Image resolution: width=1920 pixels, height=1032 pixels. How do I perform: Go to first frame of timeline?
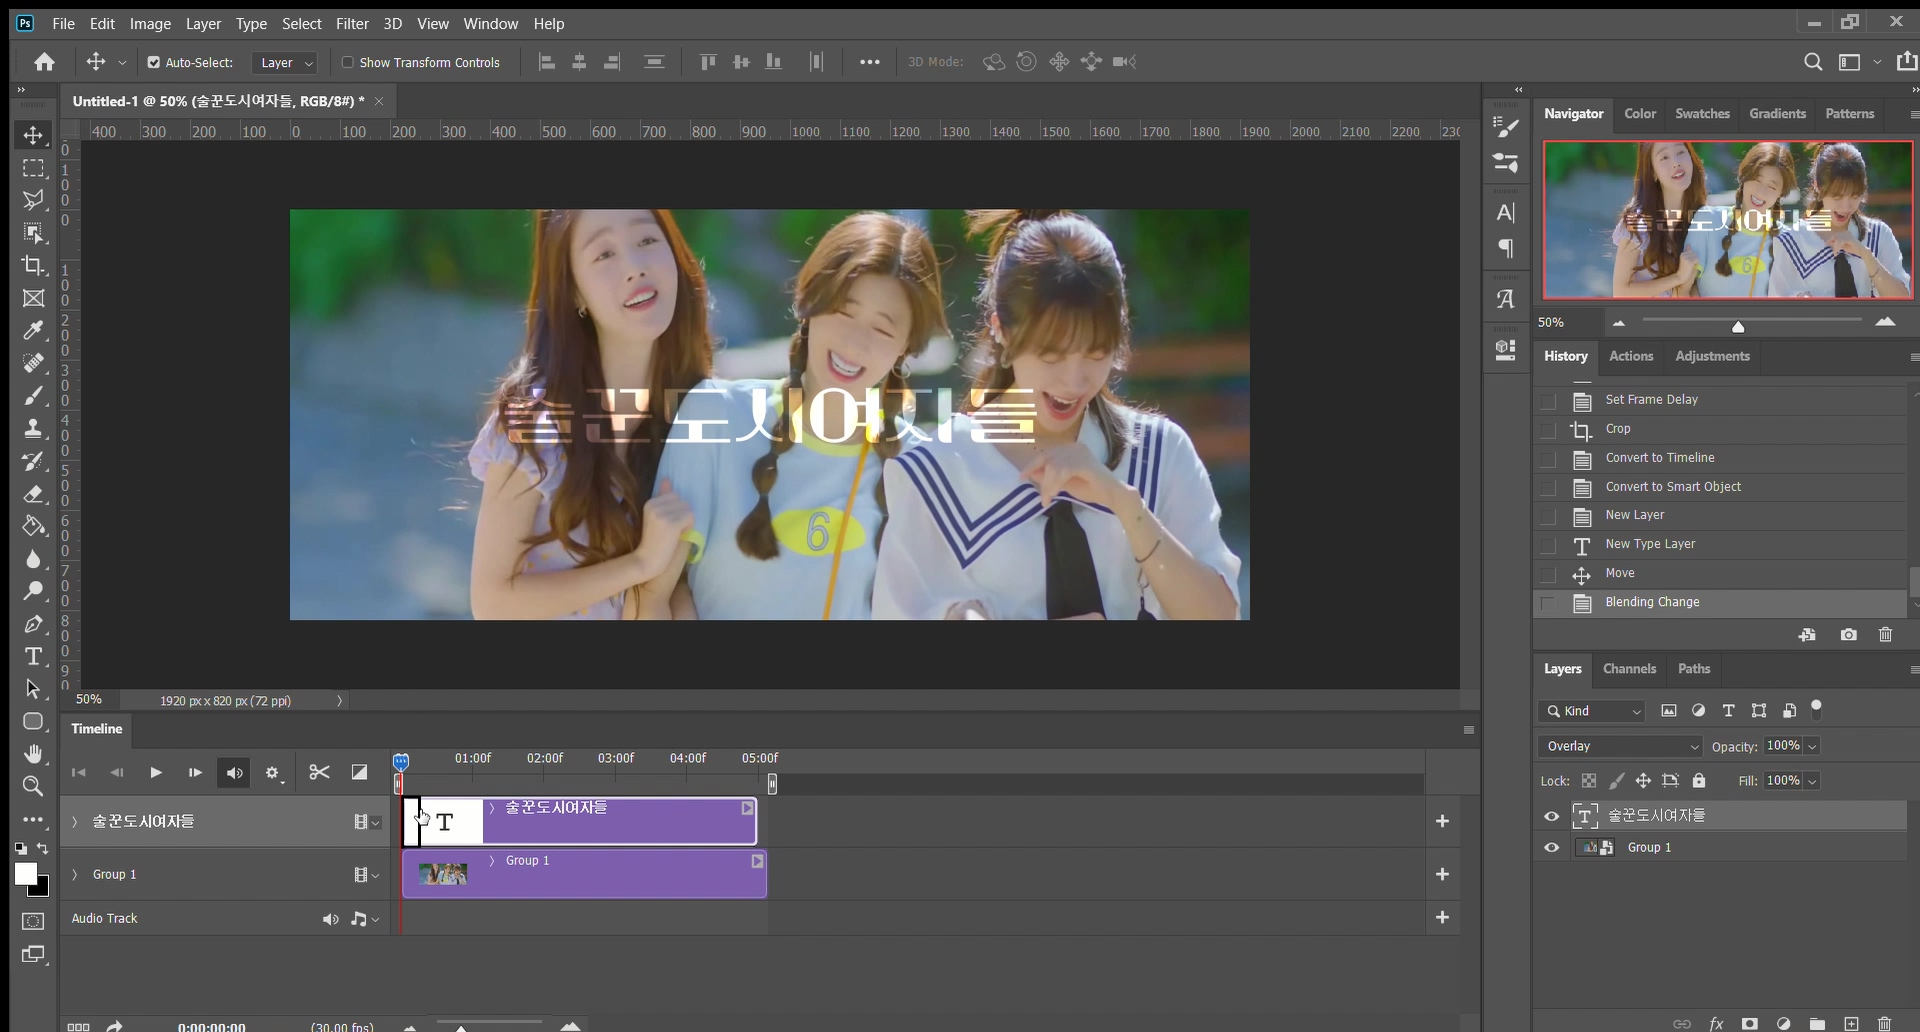pyautogui.click(x=78, y=773)
